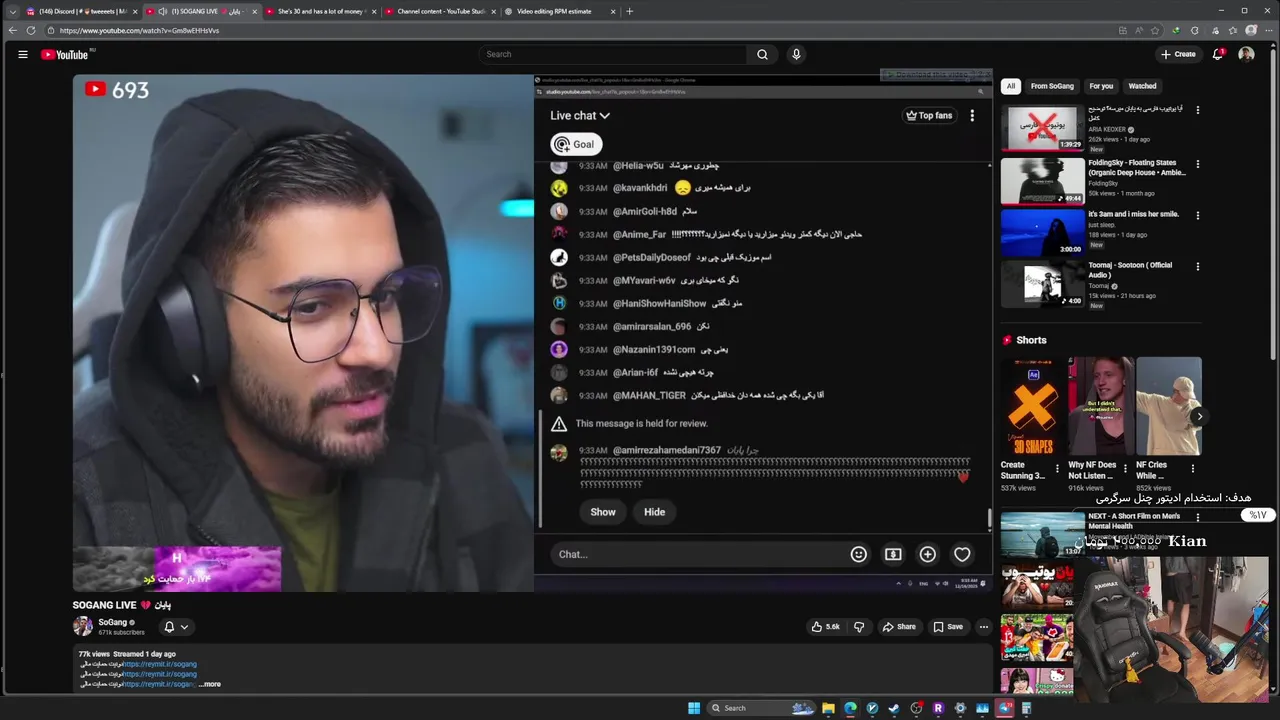Open first reymit.ir/sogang link
The height and width of the screenshot is (720, 1280).
(160, 664)
